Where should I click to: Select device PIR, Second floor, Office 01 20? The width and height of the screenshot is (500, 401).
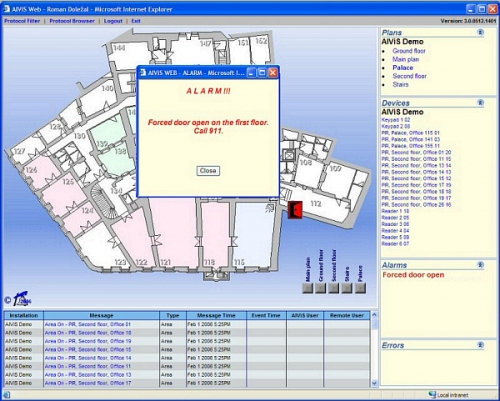coord(416,152)
